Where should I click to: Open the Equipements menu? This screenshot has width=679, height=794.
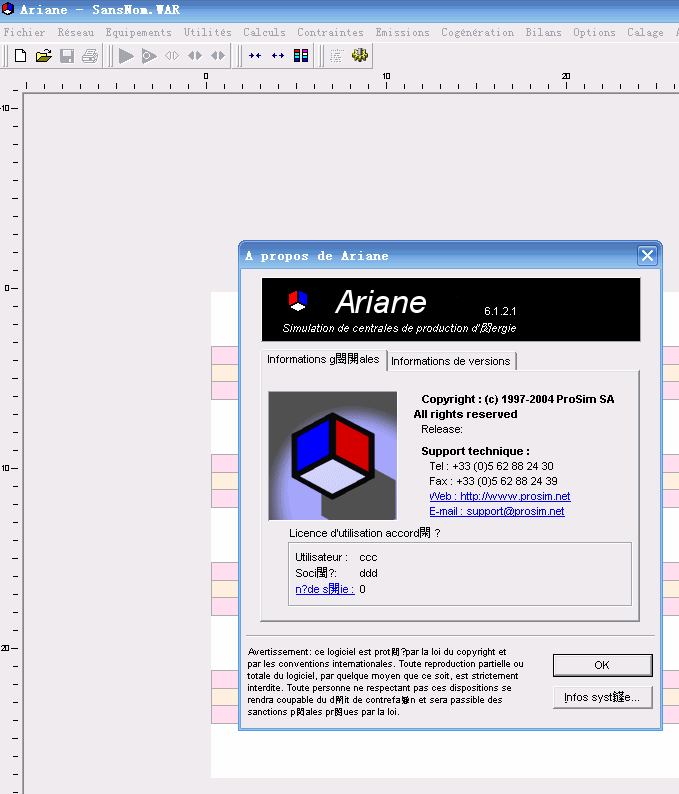(x=138, y=32)
